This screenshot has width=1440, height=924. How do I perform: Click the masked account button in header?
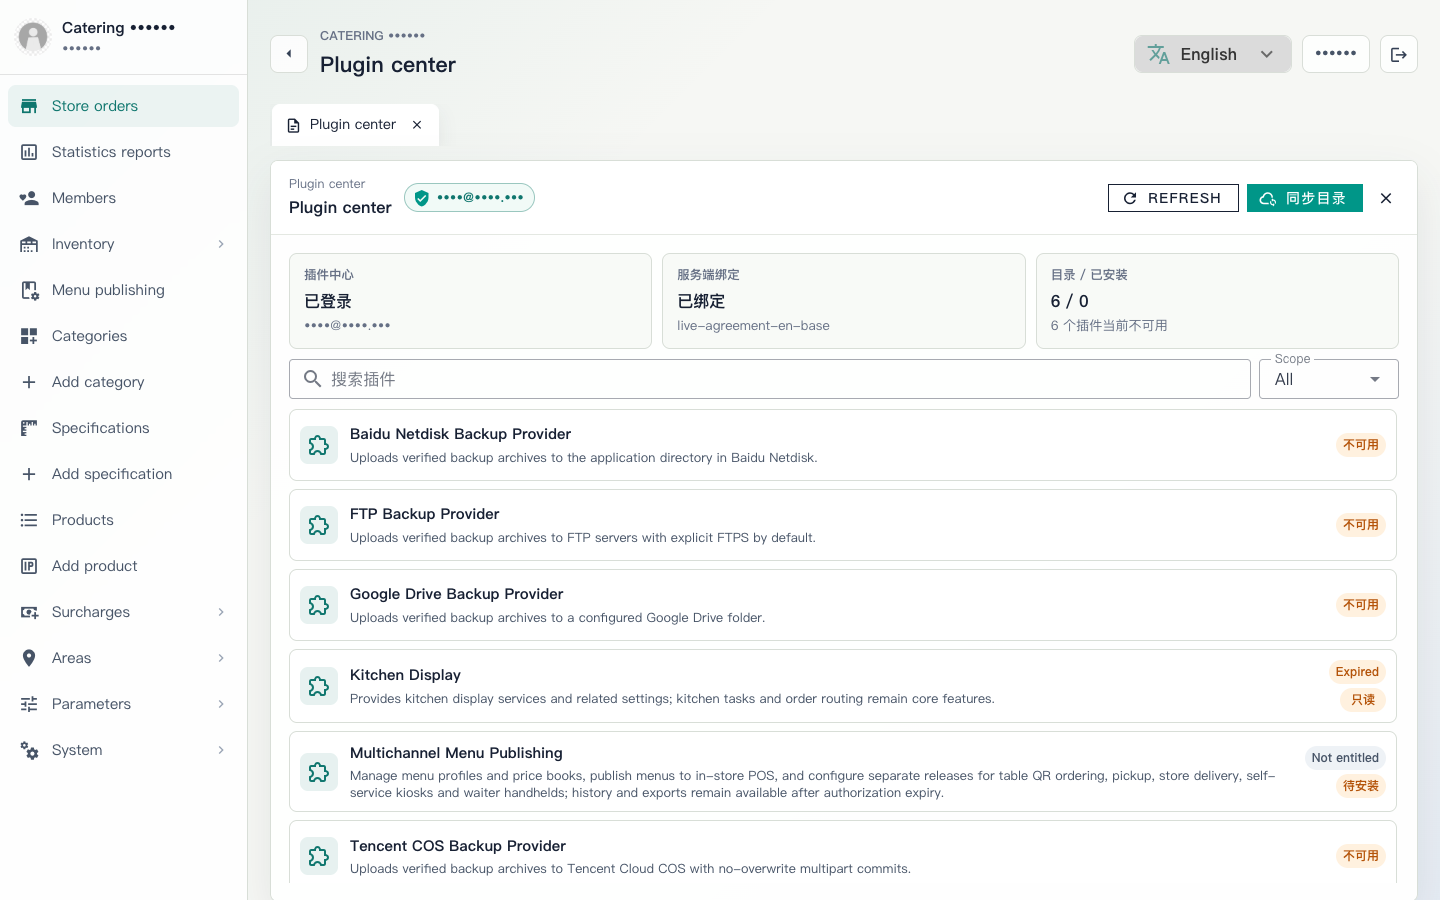1336,54
